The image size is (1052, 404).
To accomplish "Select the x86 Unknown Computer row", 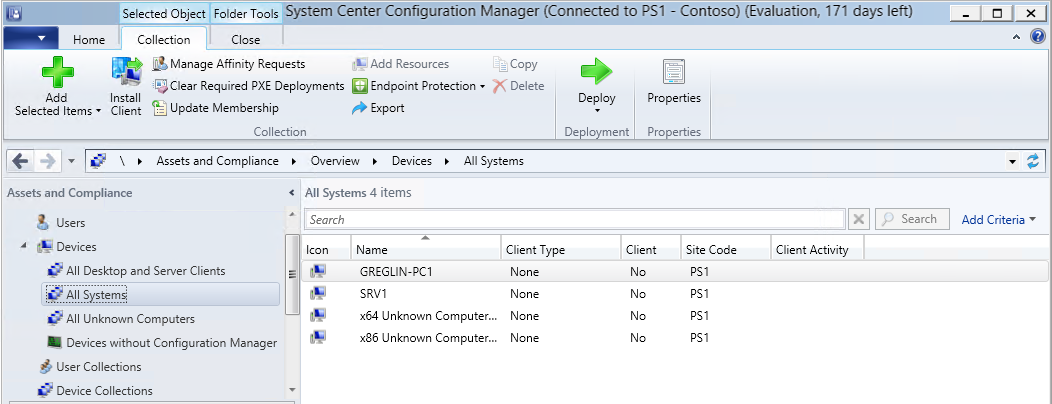I will (x=676, y=338).
